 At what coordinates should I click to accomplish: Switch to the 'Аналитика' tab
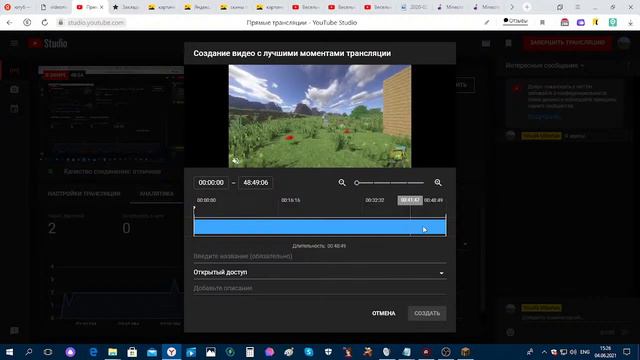pyautogui.click(x=157, y=193)
